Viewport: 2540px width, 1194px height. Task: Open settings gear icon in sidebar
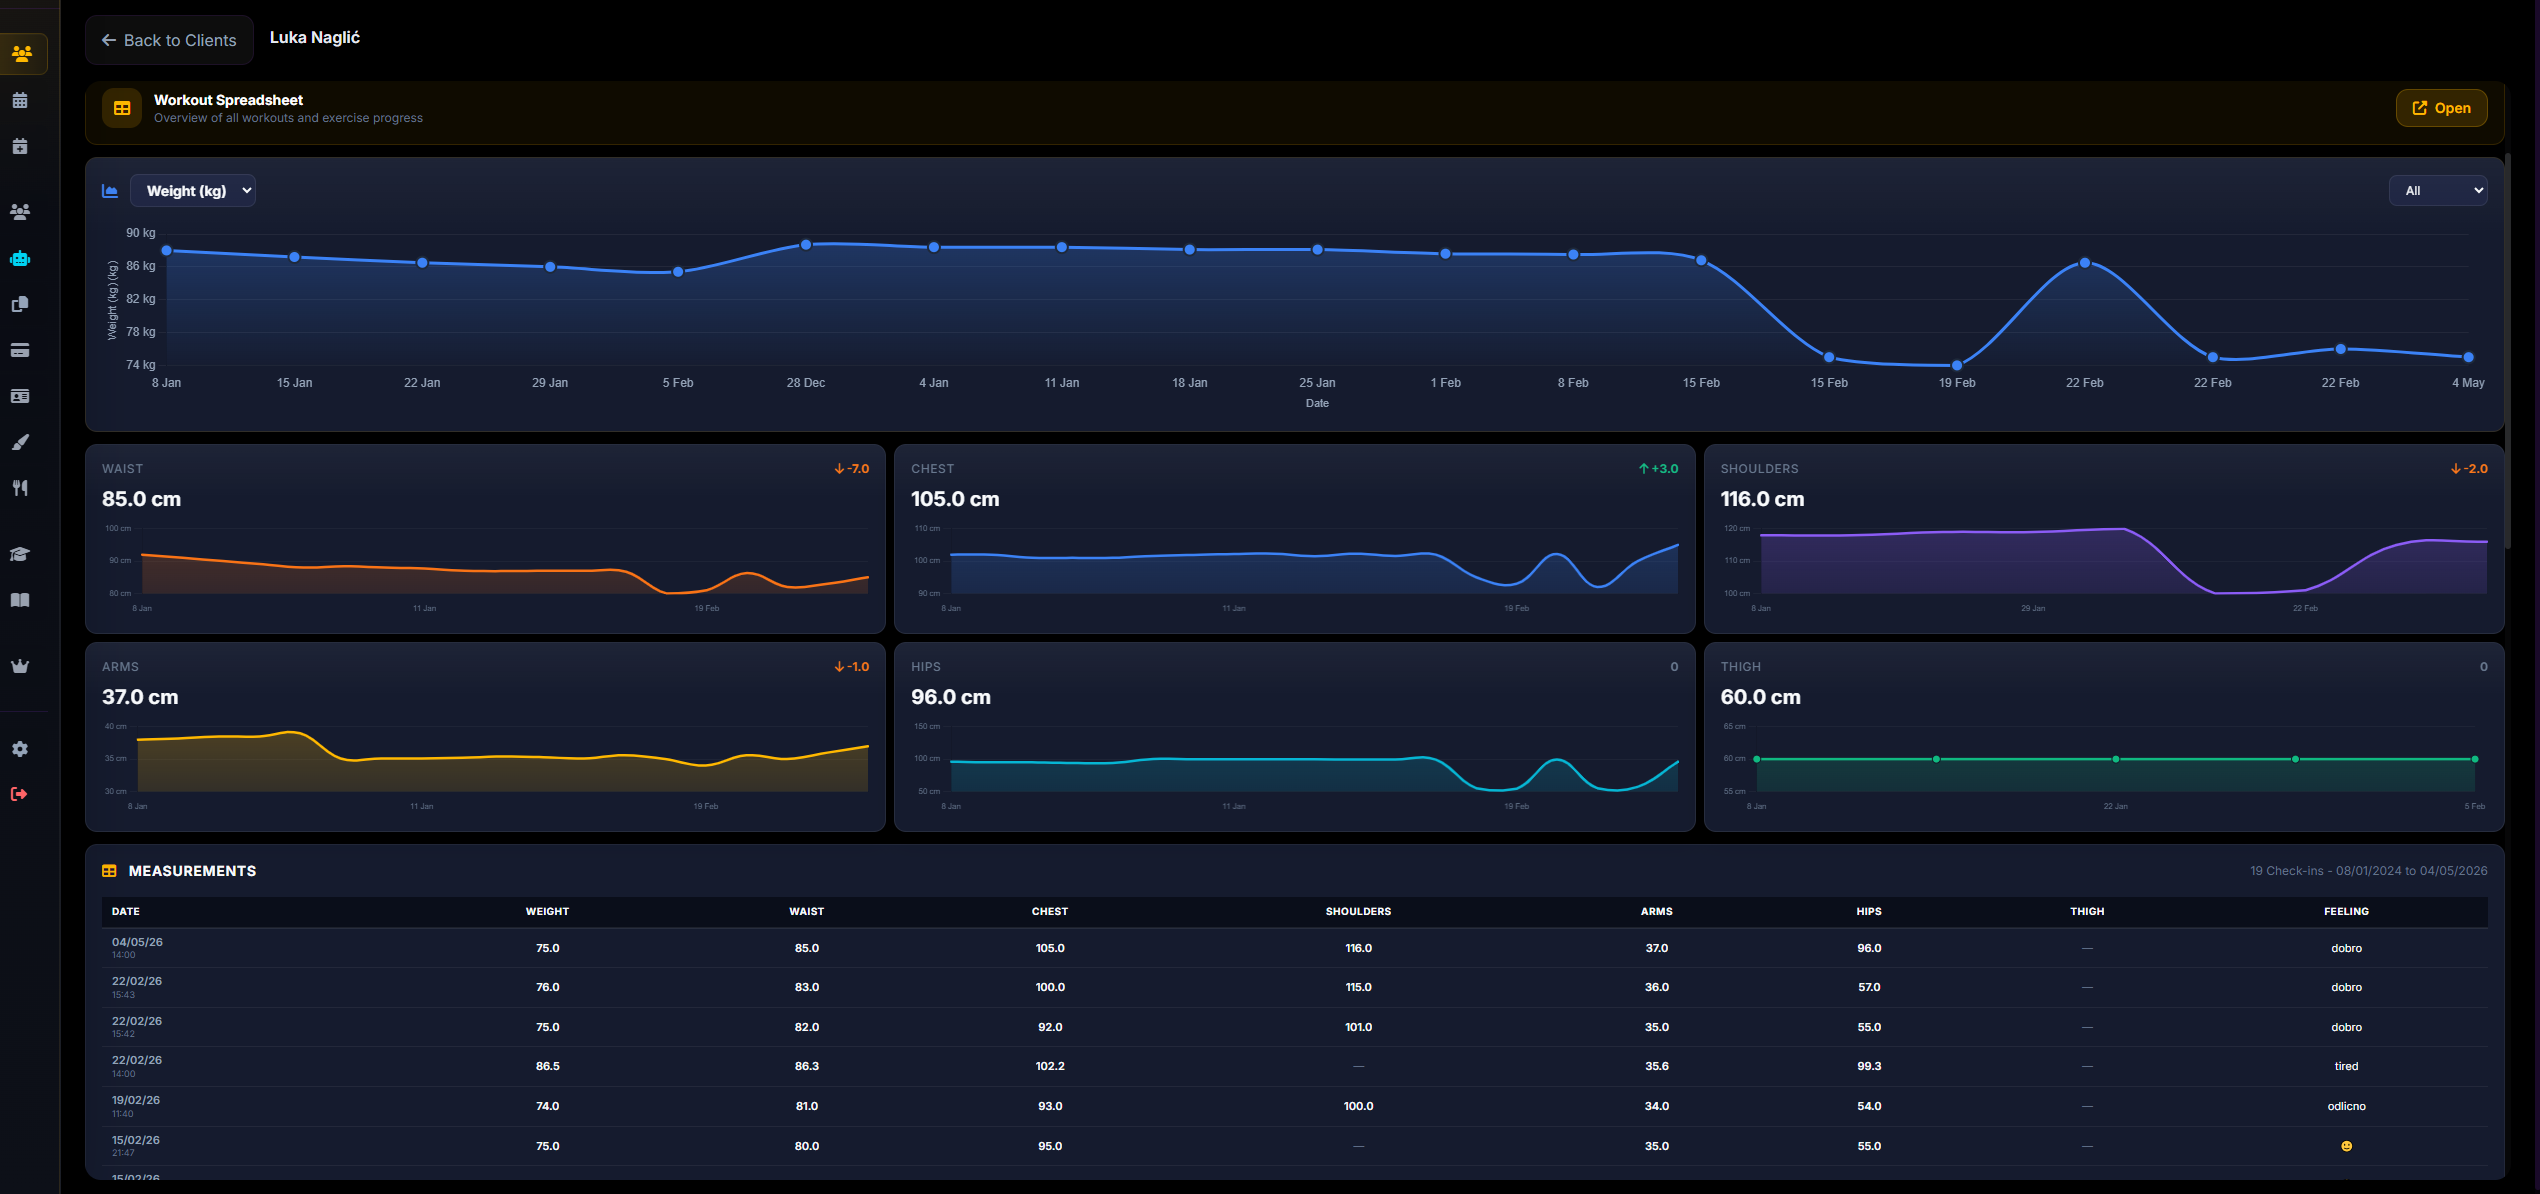coord(20,749)
